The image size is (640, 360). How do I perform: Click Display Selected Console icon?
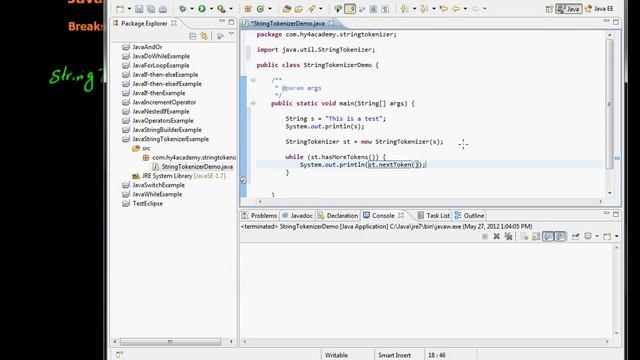point(588,236)
